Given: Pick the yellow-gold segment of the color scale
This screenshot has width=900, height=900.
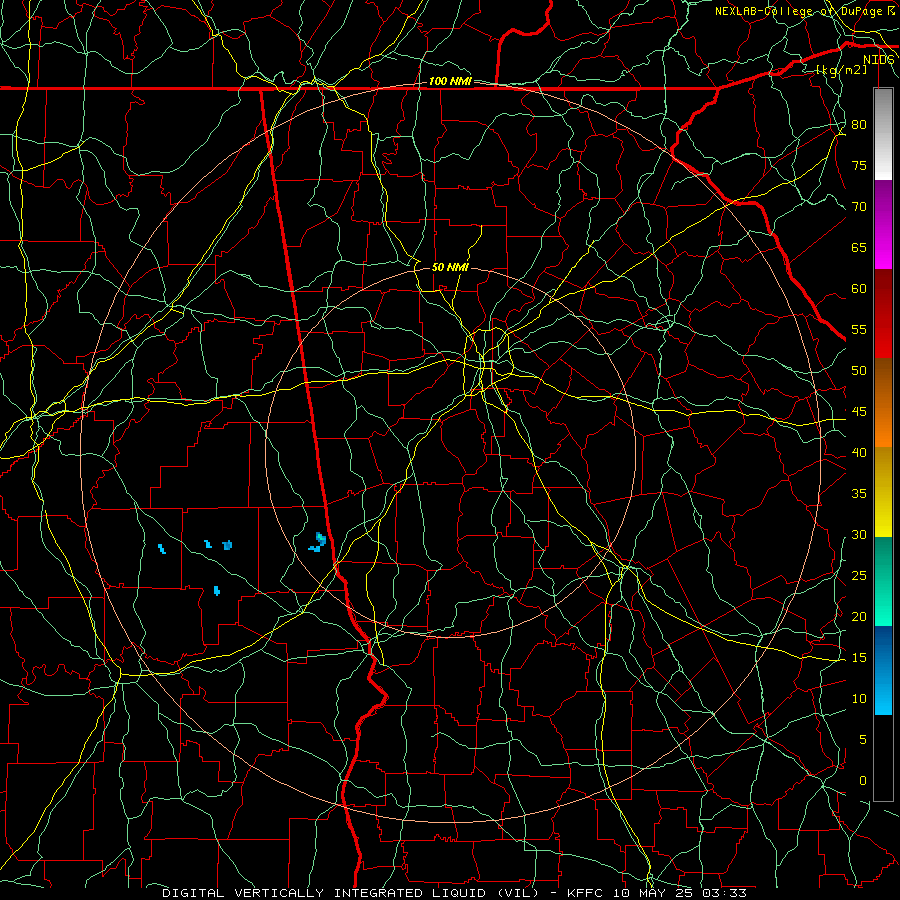Looking at the screenshot, I should pos(883,492).
